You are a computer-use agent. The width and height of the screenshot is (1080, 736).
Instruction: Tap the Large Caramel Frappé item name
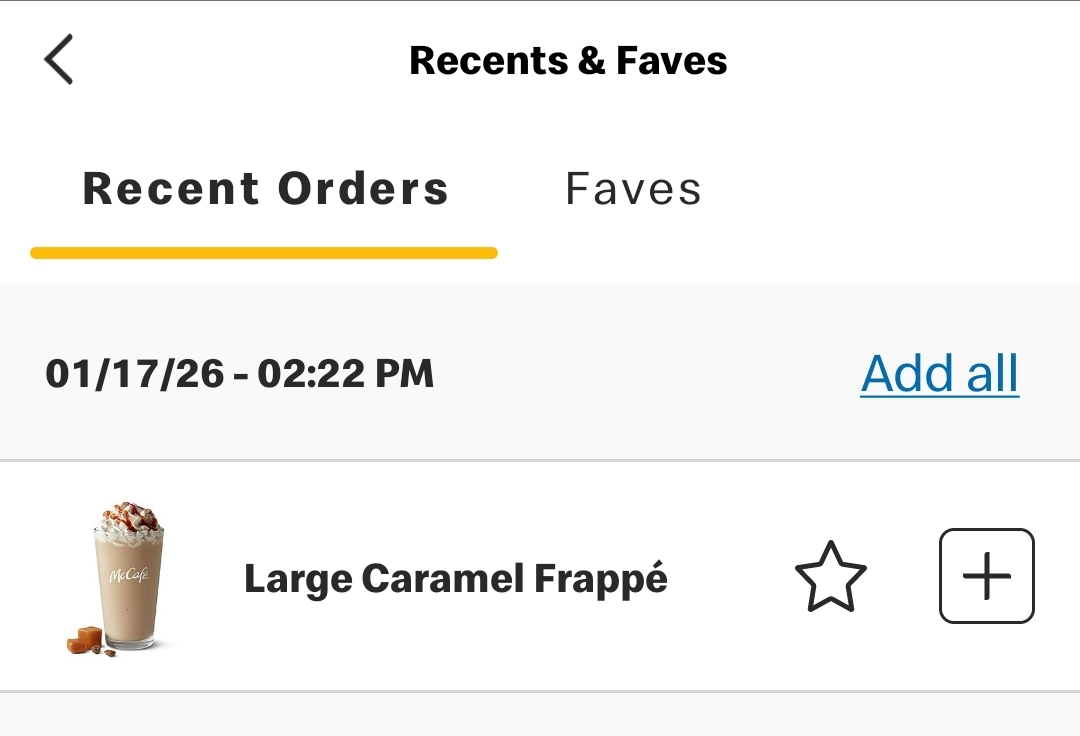(x=455, y=578)
